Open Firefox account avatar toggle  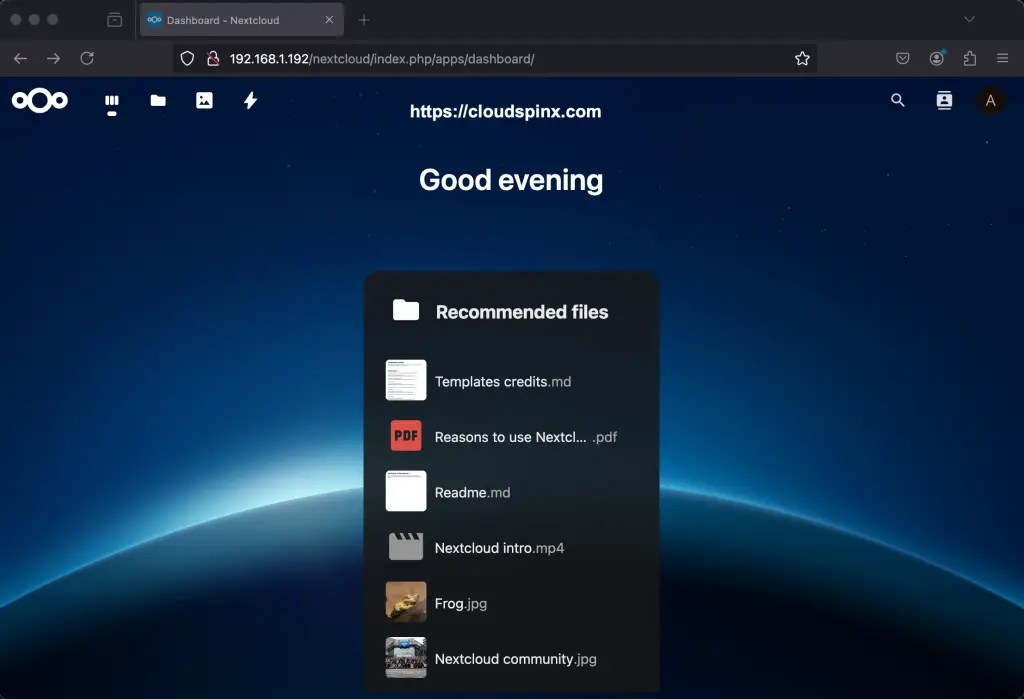936,58
